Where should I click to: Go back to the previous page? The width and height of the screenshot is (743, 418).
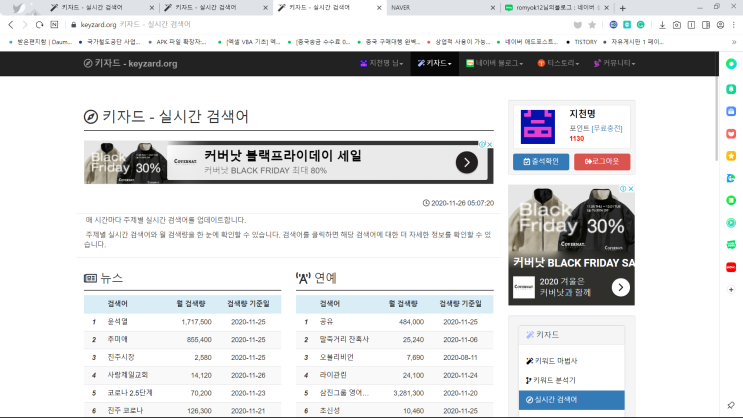tap(11, 25)
